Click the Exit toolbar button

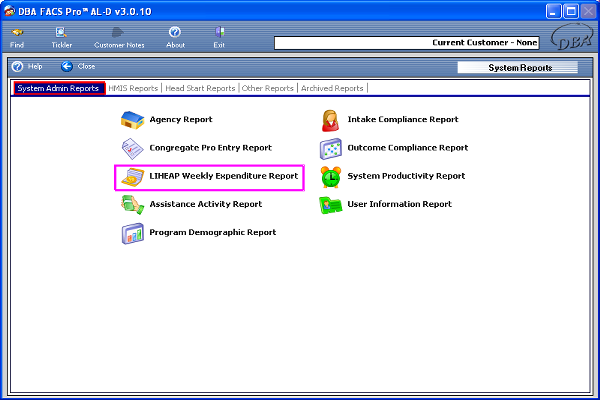point(219,38)
